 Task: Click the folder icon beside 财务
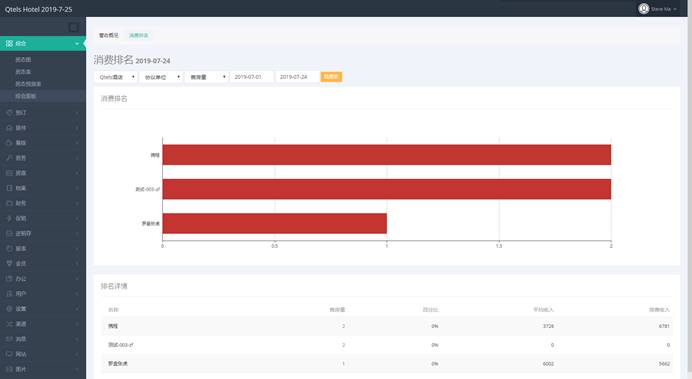(9, 203)
